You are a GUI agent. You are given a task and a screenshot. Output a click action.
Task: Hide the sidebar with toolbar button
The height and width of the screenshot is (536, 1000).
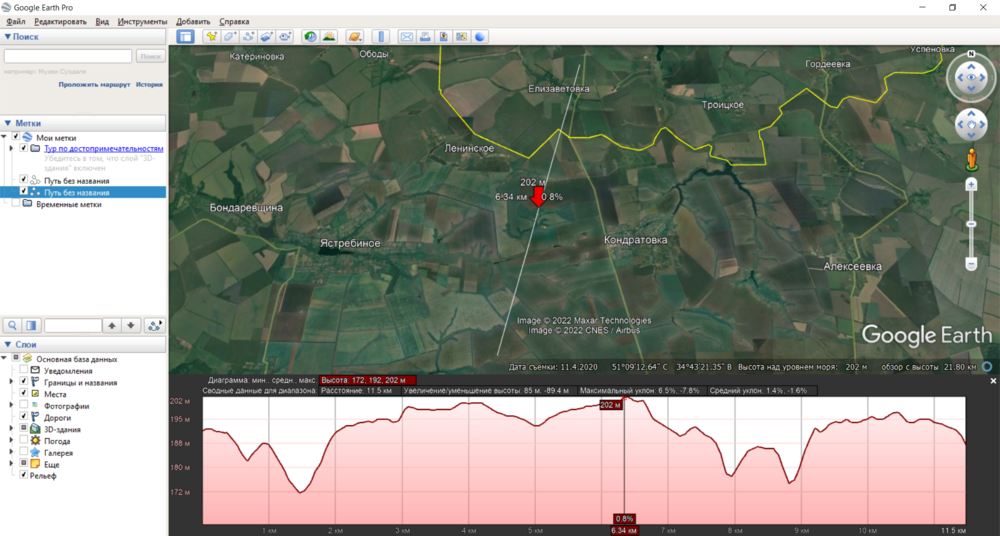pos(185,37)
